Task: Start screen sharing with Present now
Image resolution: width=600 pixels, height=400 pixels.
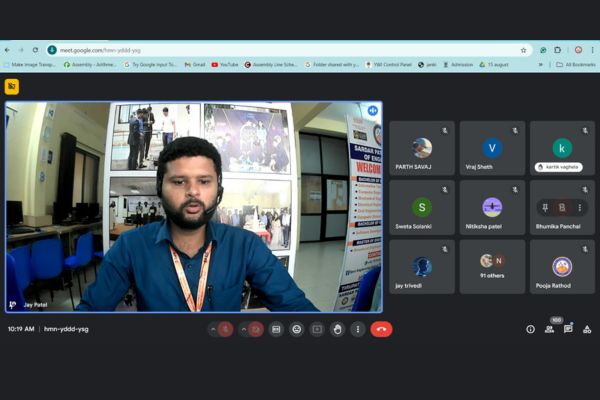Action: click(317, 329)
